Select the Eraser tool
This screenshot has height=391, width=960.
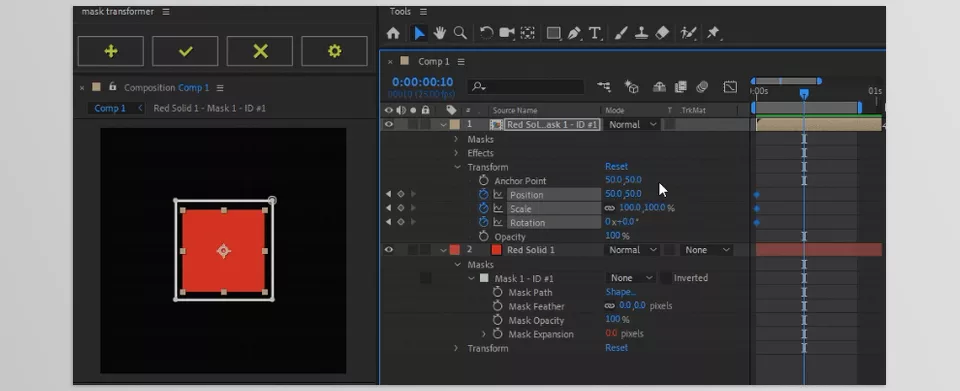tap(662, 33)
